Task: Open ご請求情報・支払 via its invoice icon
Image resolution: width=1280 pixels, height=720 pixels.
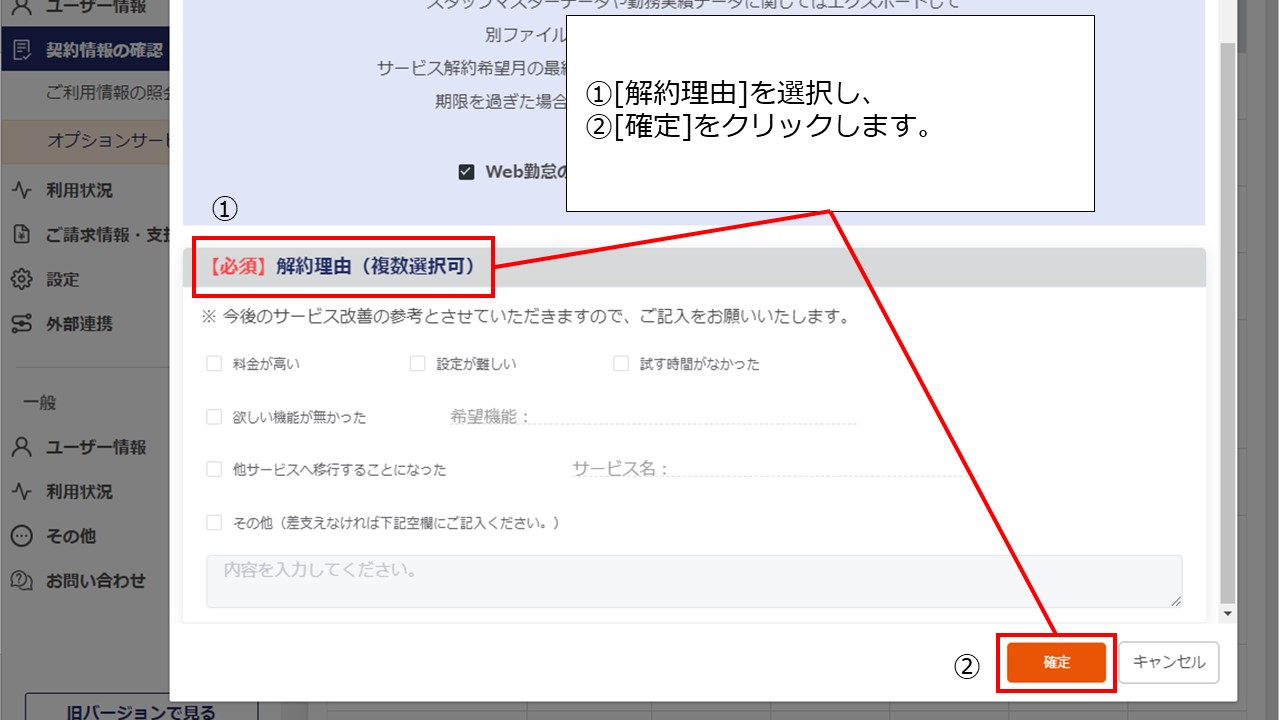Action: point(22,235)
